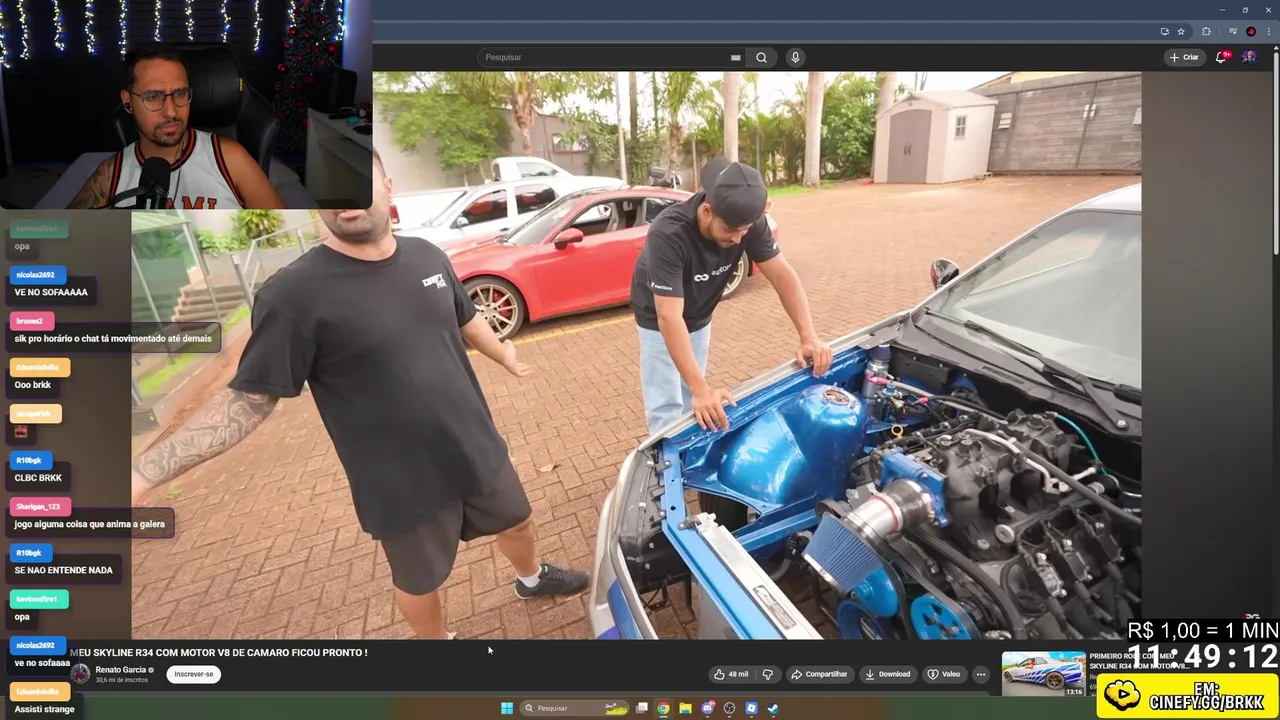Open the Criar create menu
Image resolution: width=1280 pixels, height=720 pixels.
1184,57
